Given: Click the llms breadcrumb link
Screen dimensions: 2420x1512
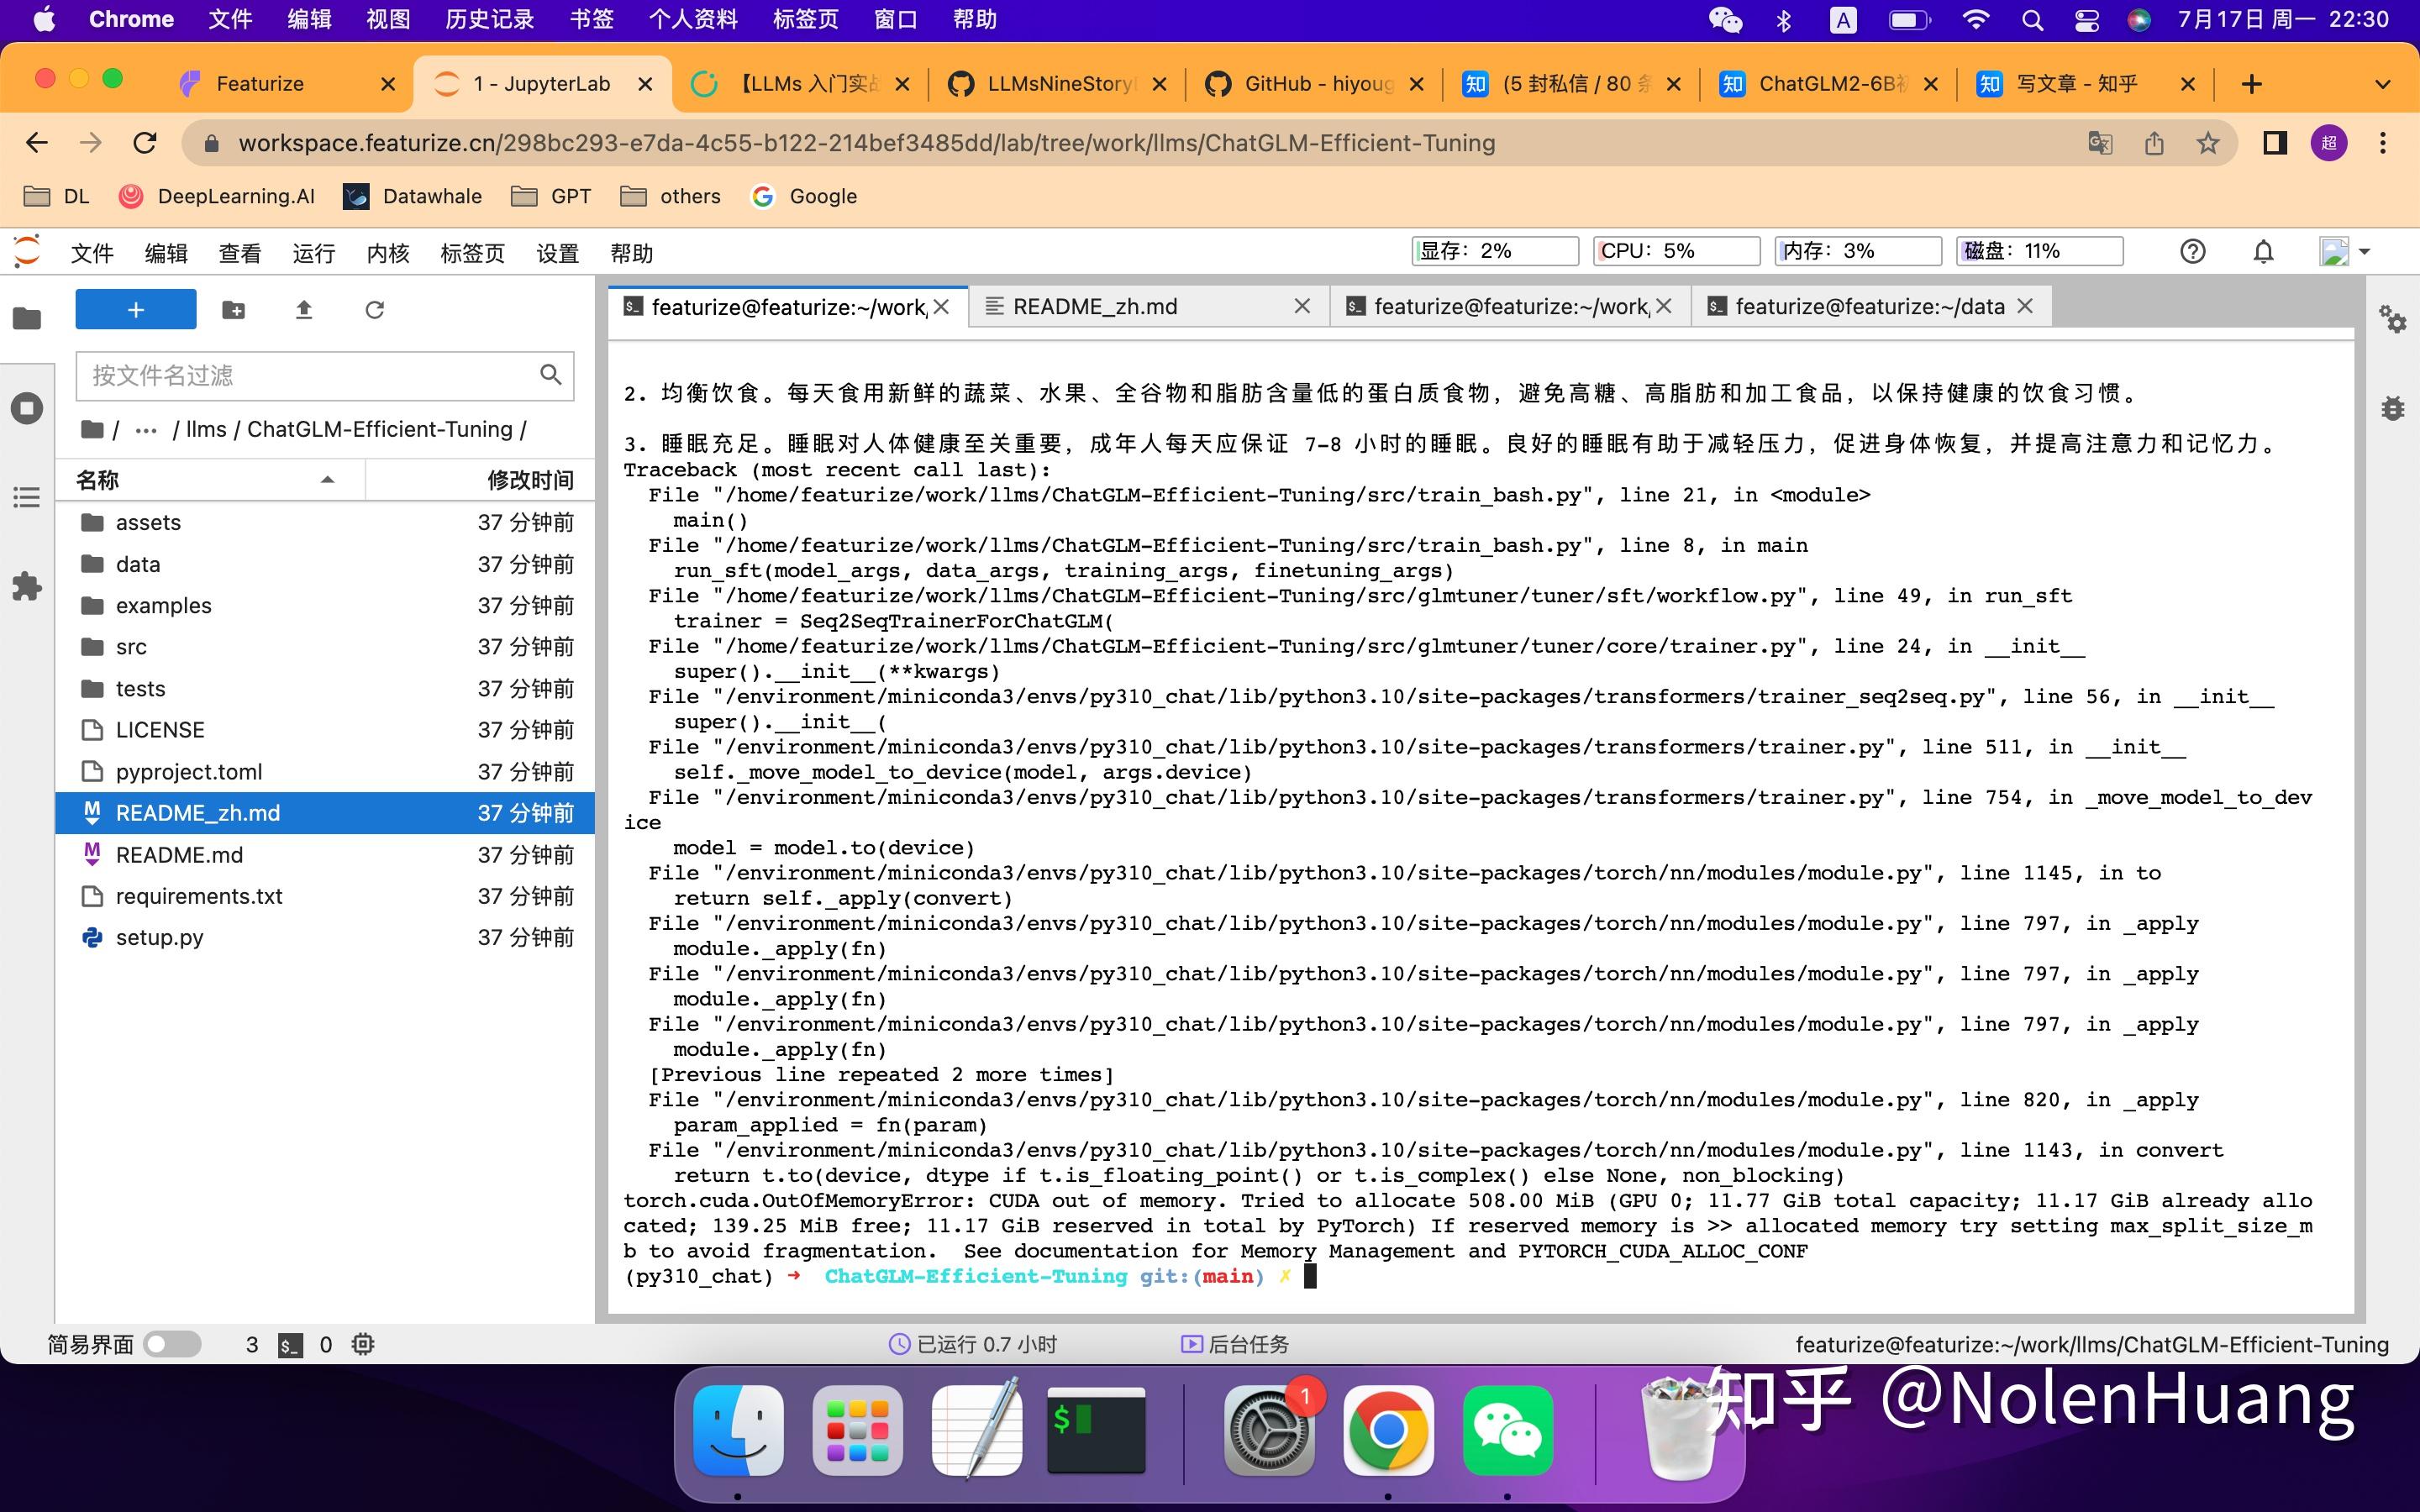Looking at the screenshot, I should click(206, 429).
